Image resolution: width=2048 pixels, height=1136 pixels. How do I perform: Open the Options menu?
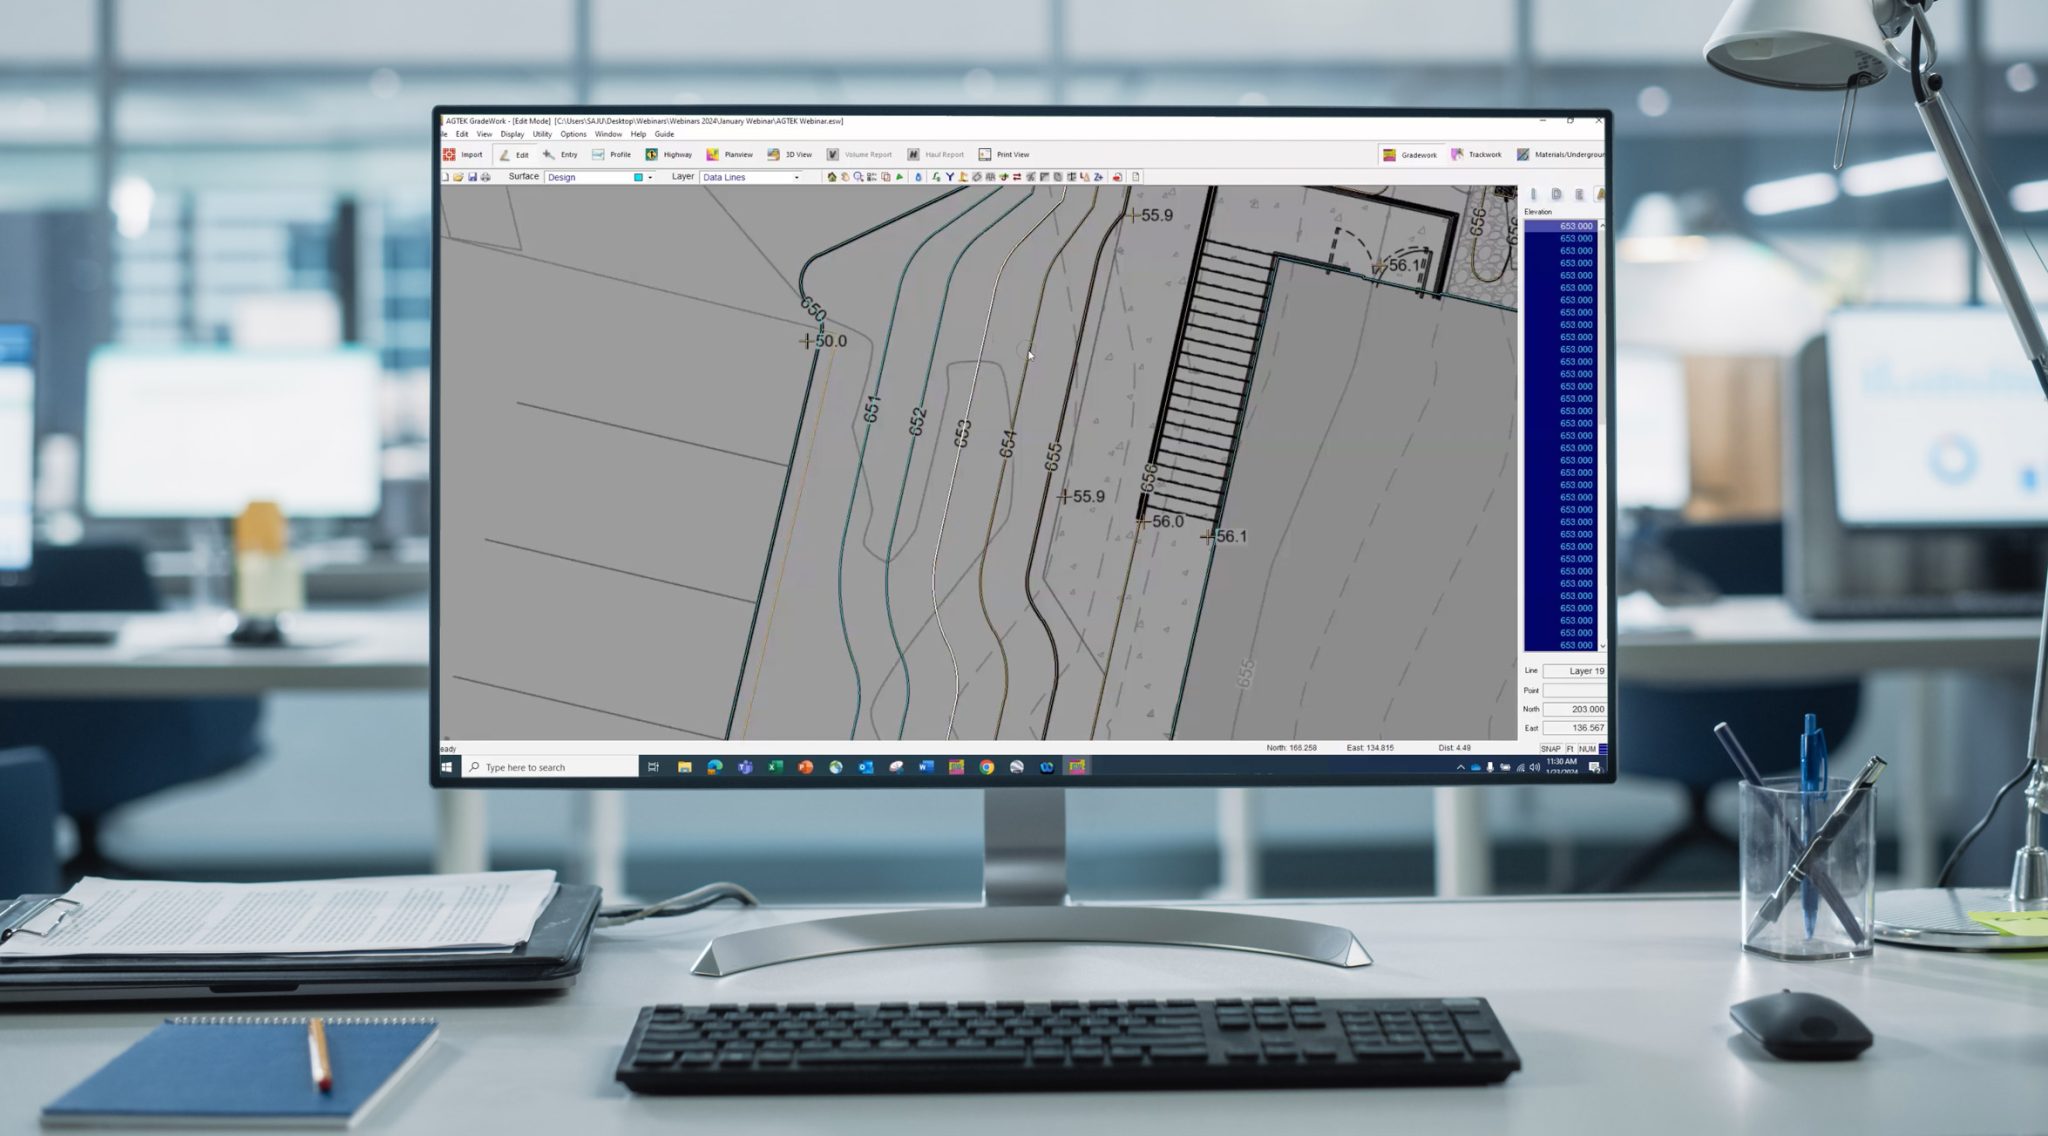pos(573,134)
